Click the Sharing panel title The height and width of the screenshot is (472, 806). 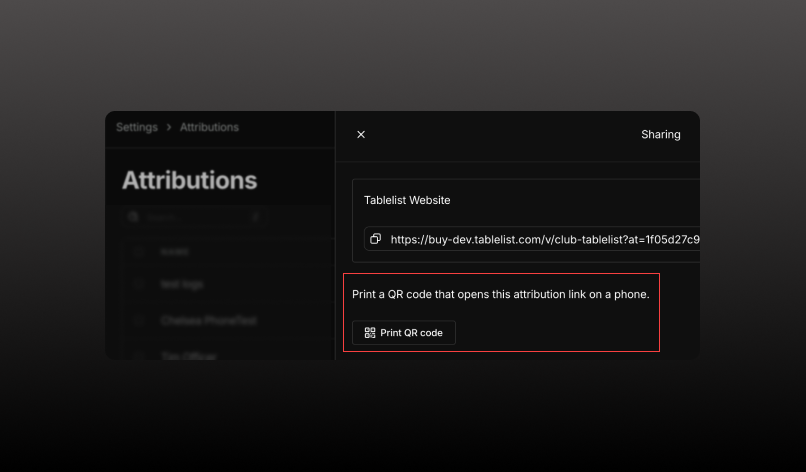[661, 134]
